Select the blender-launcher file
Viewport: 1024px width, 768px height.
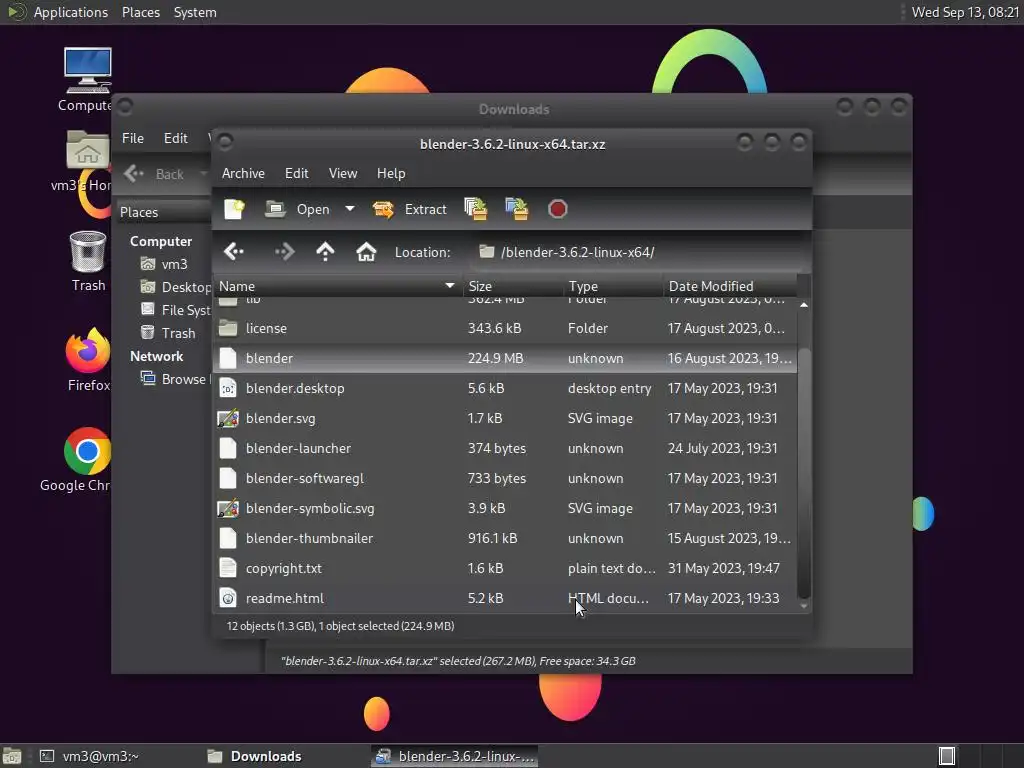[x=505, y=449]
